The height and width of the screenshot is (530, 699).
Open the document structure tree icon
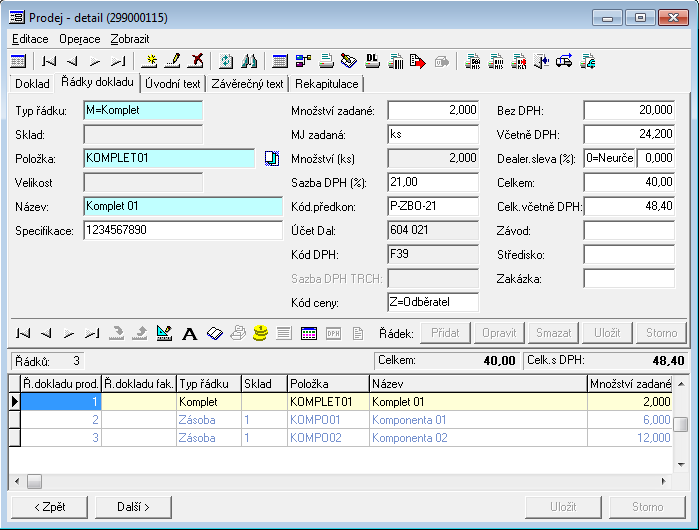point(303,62)
